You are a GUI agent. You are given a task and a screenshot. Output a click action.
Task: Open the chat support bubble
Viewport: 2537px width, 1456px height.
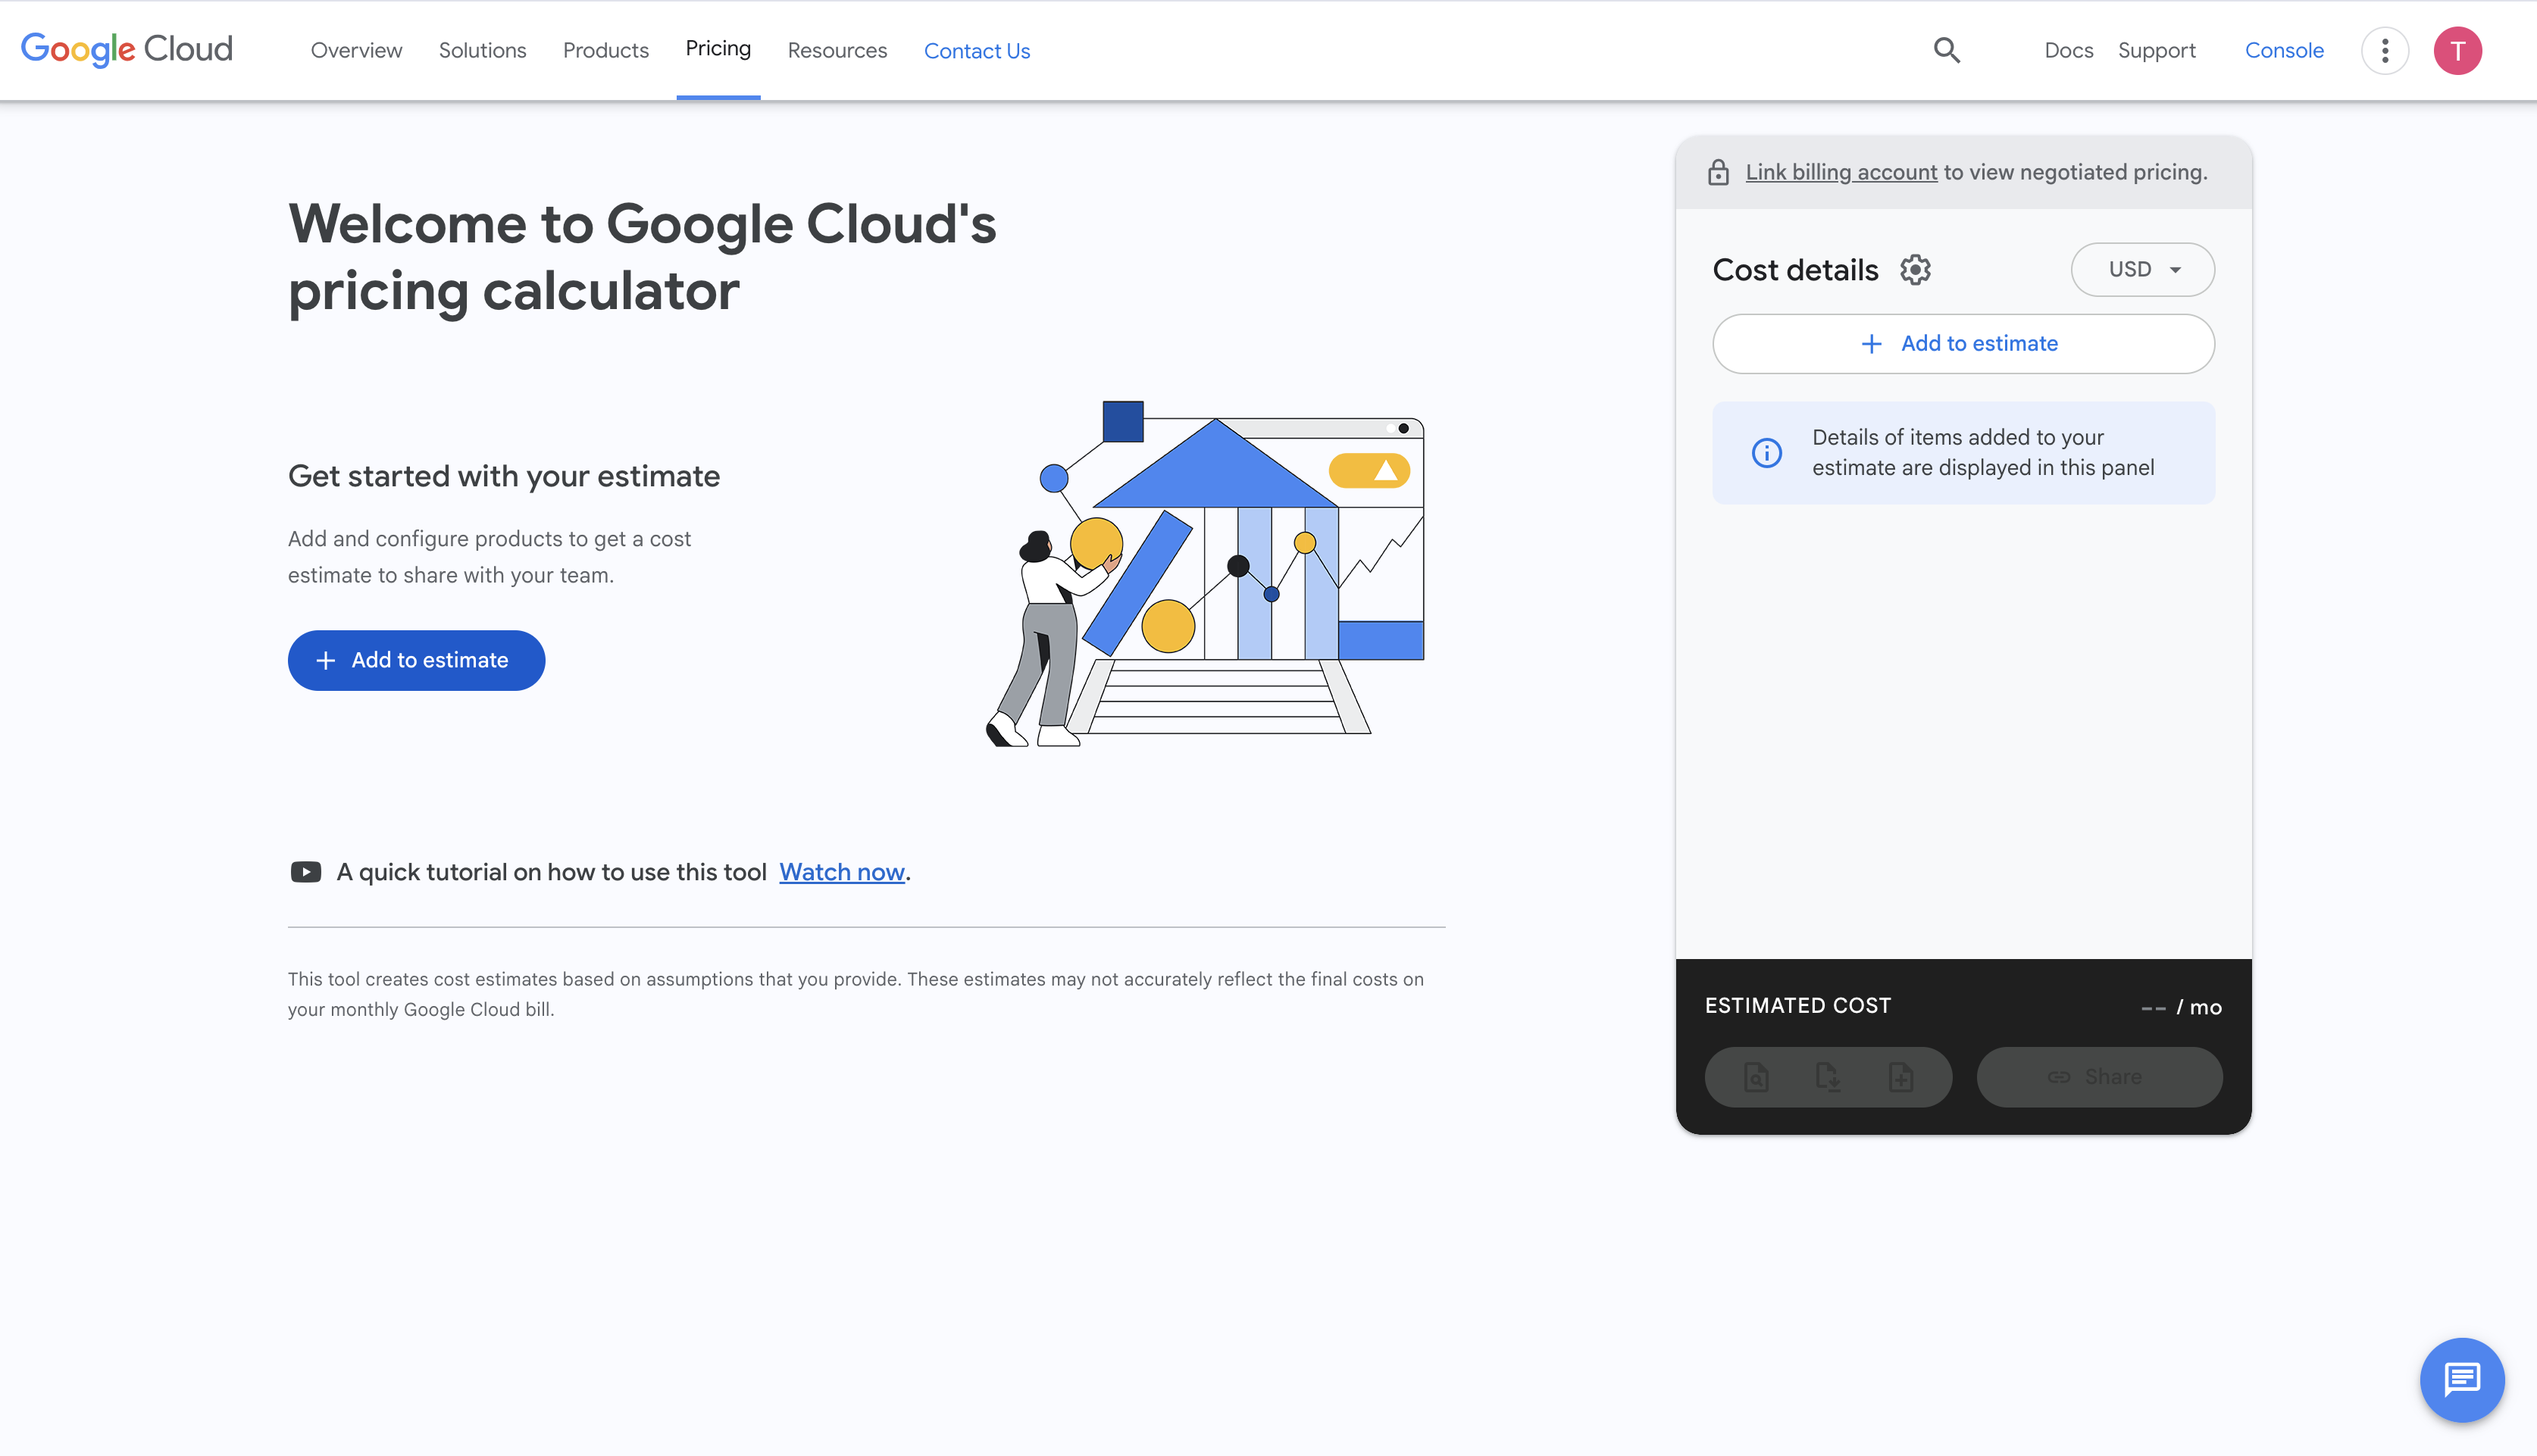pos(2461,1379)
